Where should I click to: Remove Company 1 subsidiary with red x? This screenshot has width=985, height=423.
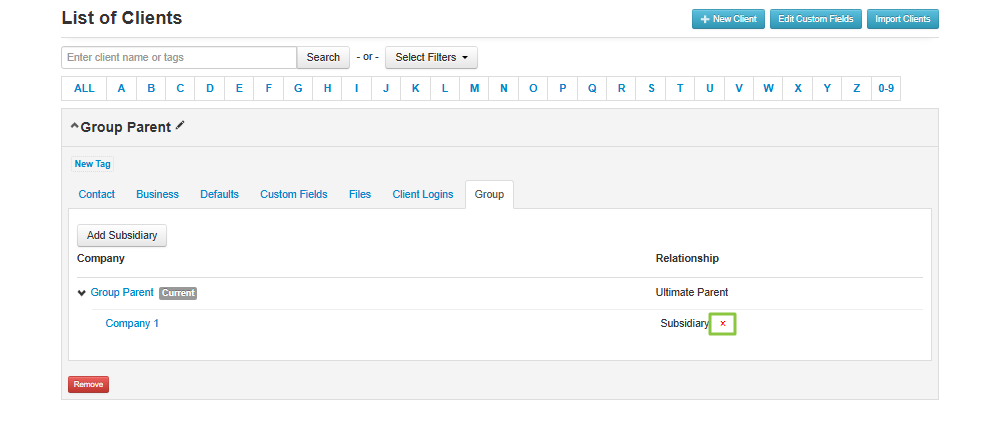point(722,324)
